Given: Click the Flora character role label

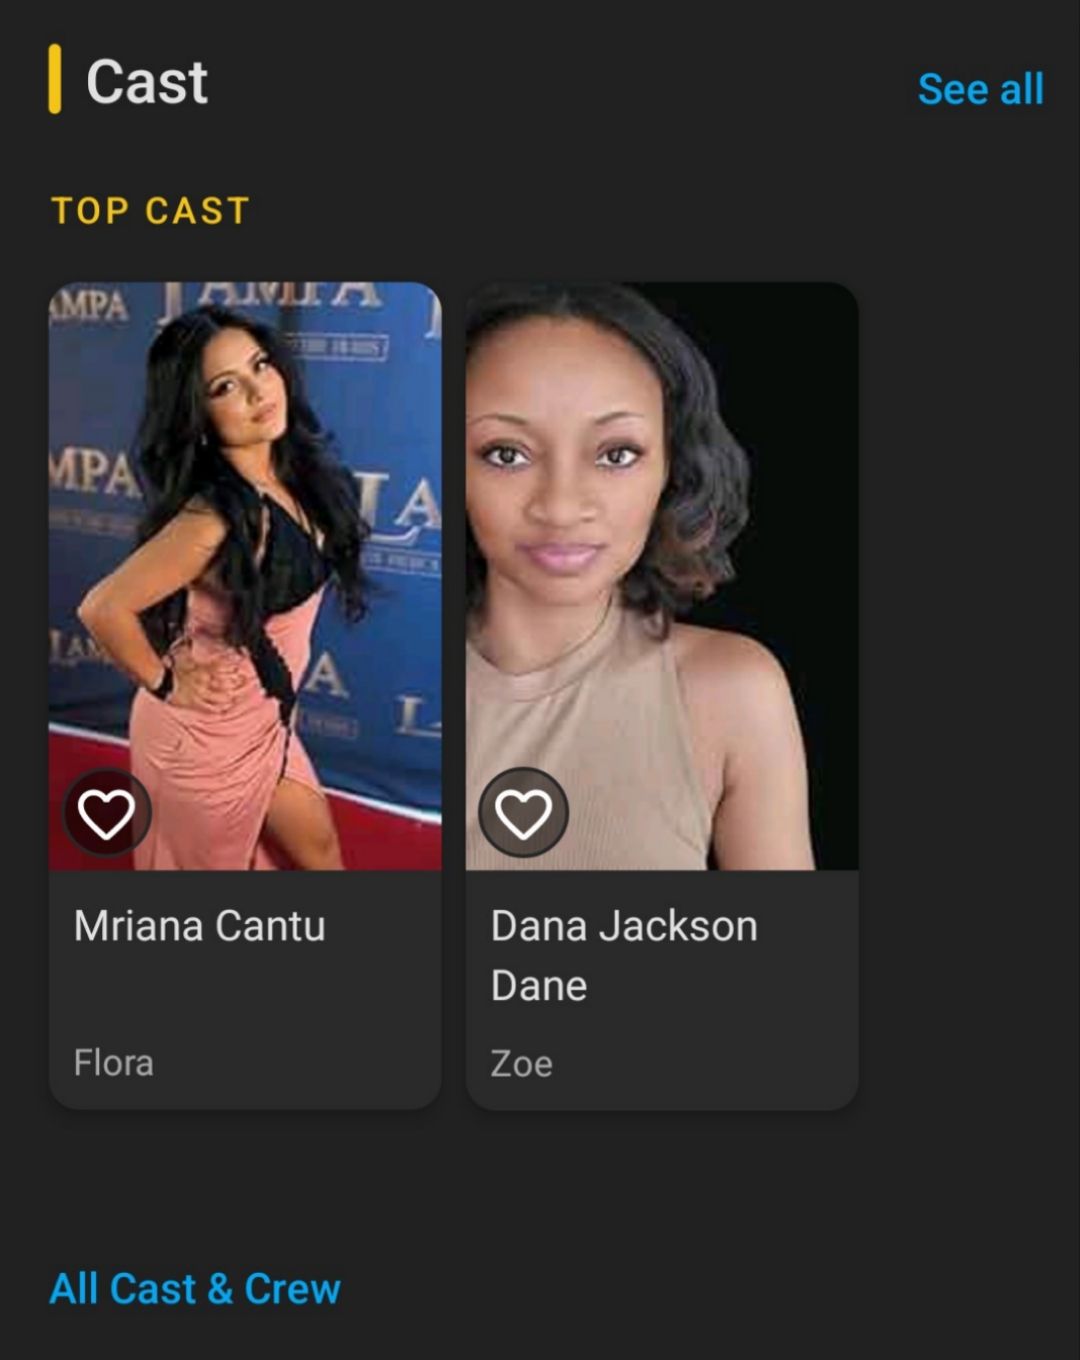Looking at the screenshot, I should pyautogui.click(x=114, y=1062).
